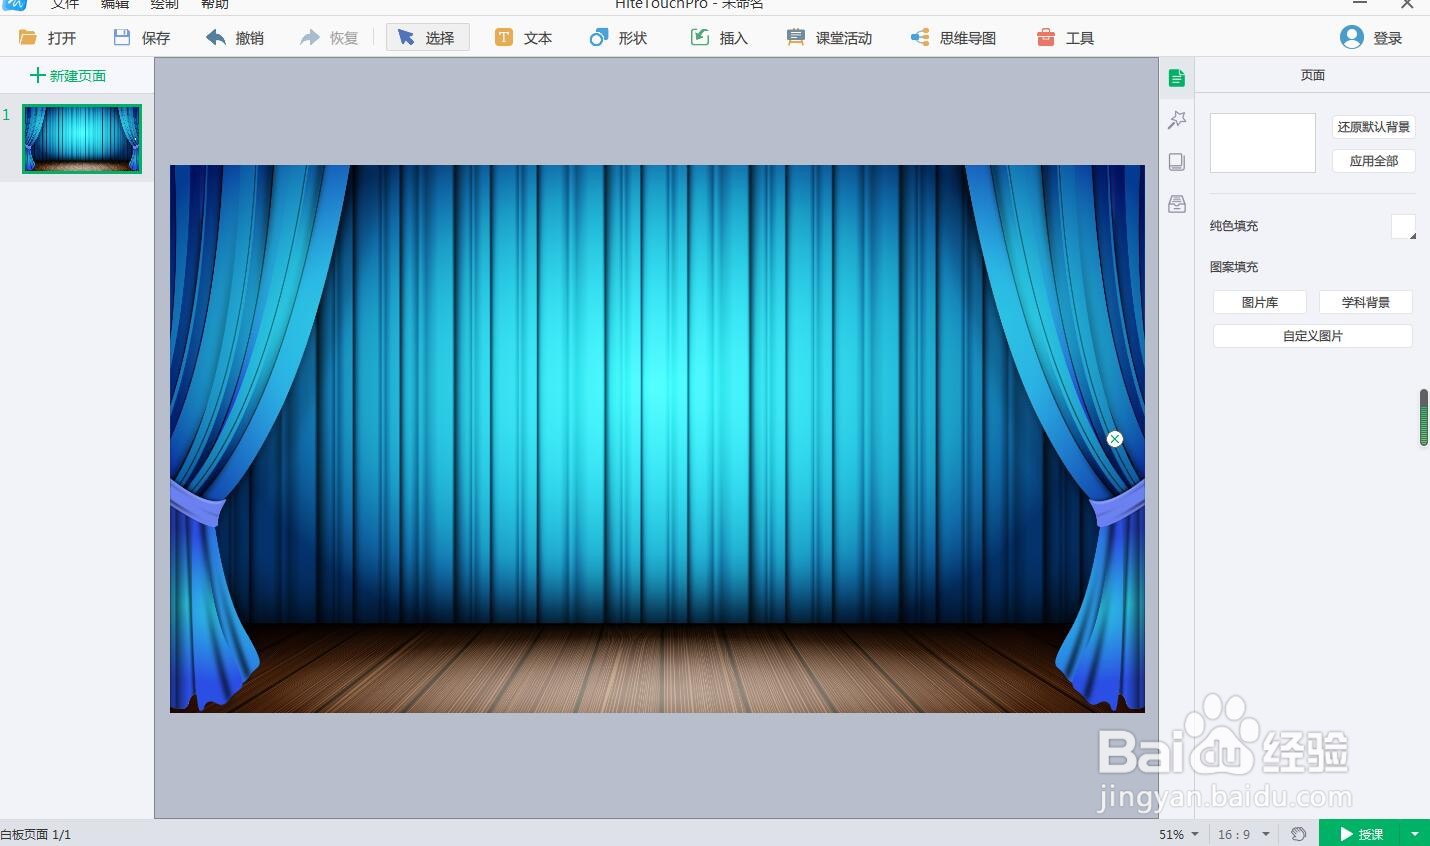Click the 保存 (Save) floppy toolbar button
The width and height of the screenshot is (1430, 846).
141,38
